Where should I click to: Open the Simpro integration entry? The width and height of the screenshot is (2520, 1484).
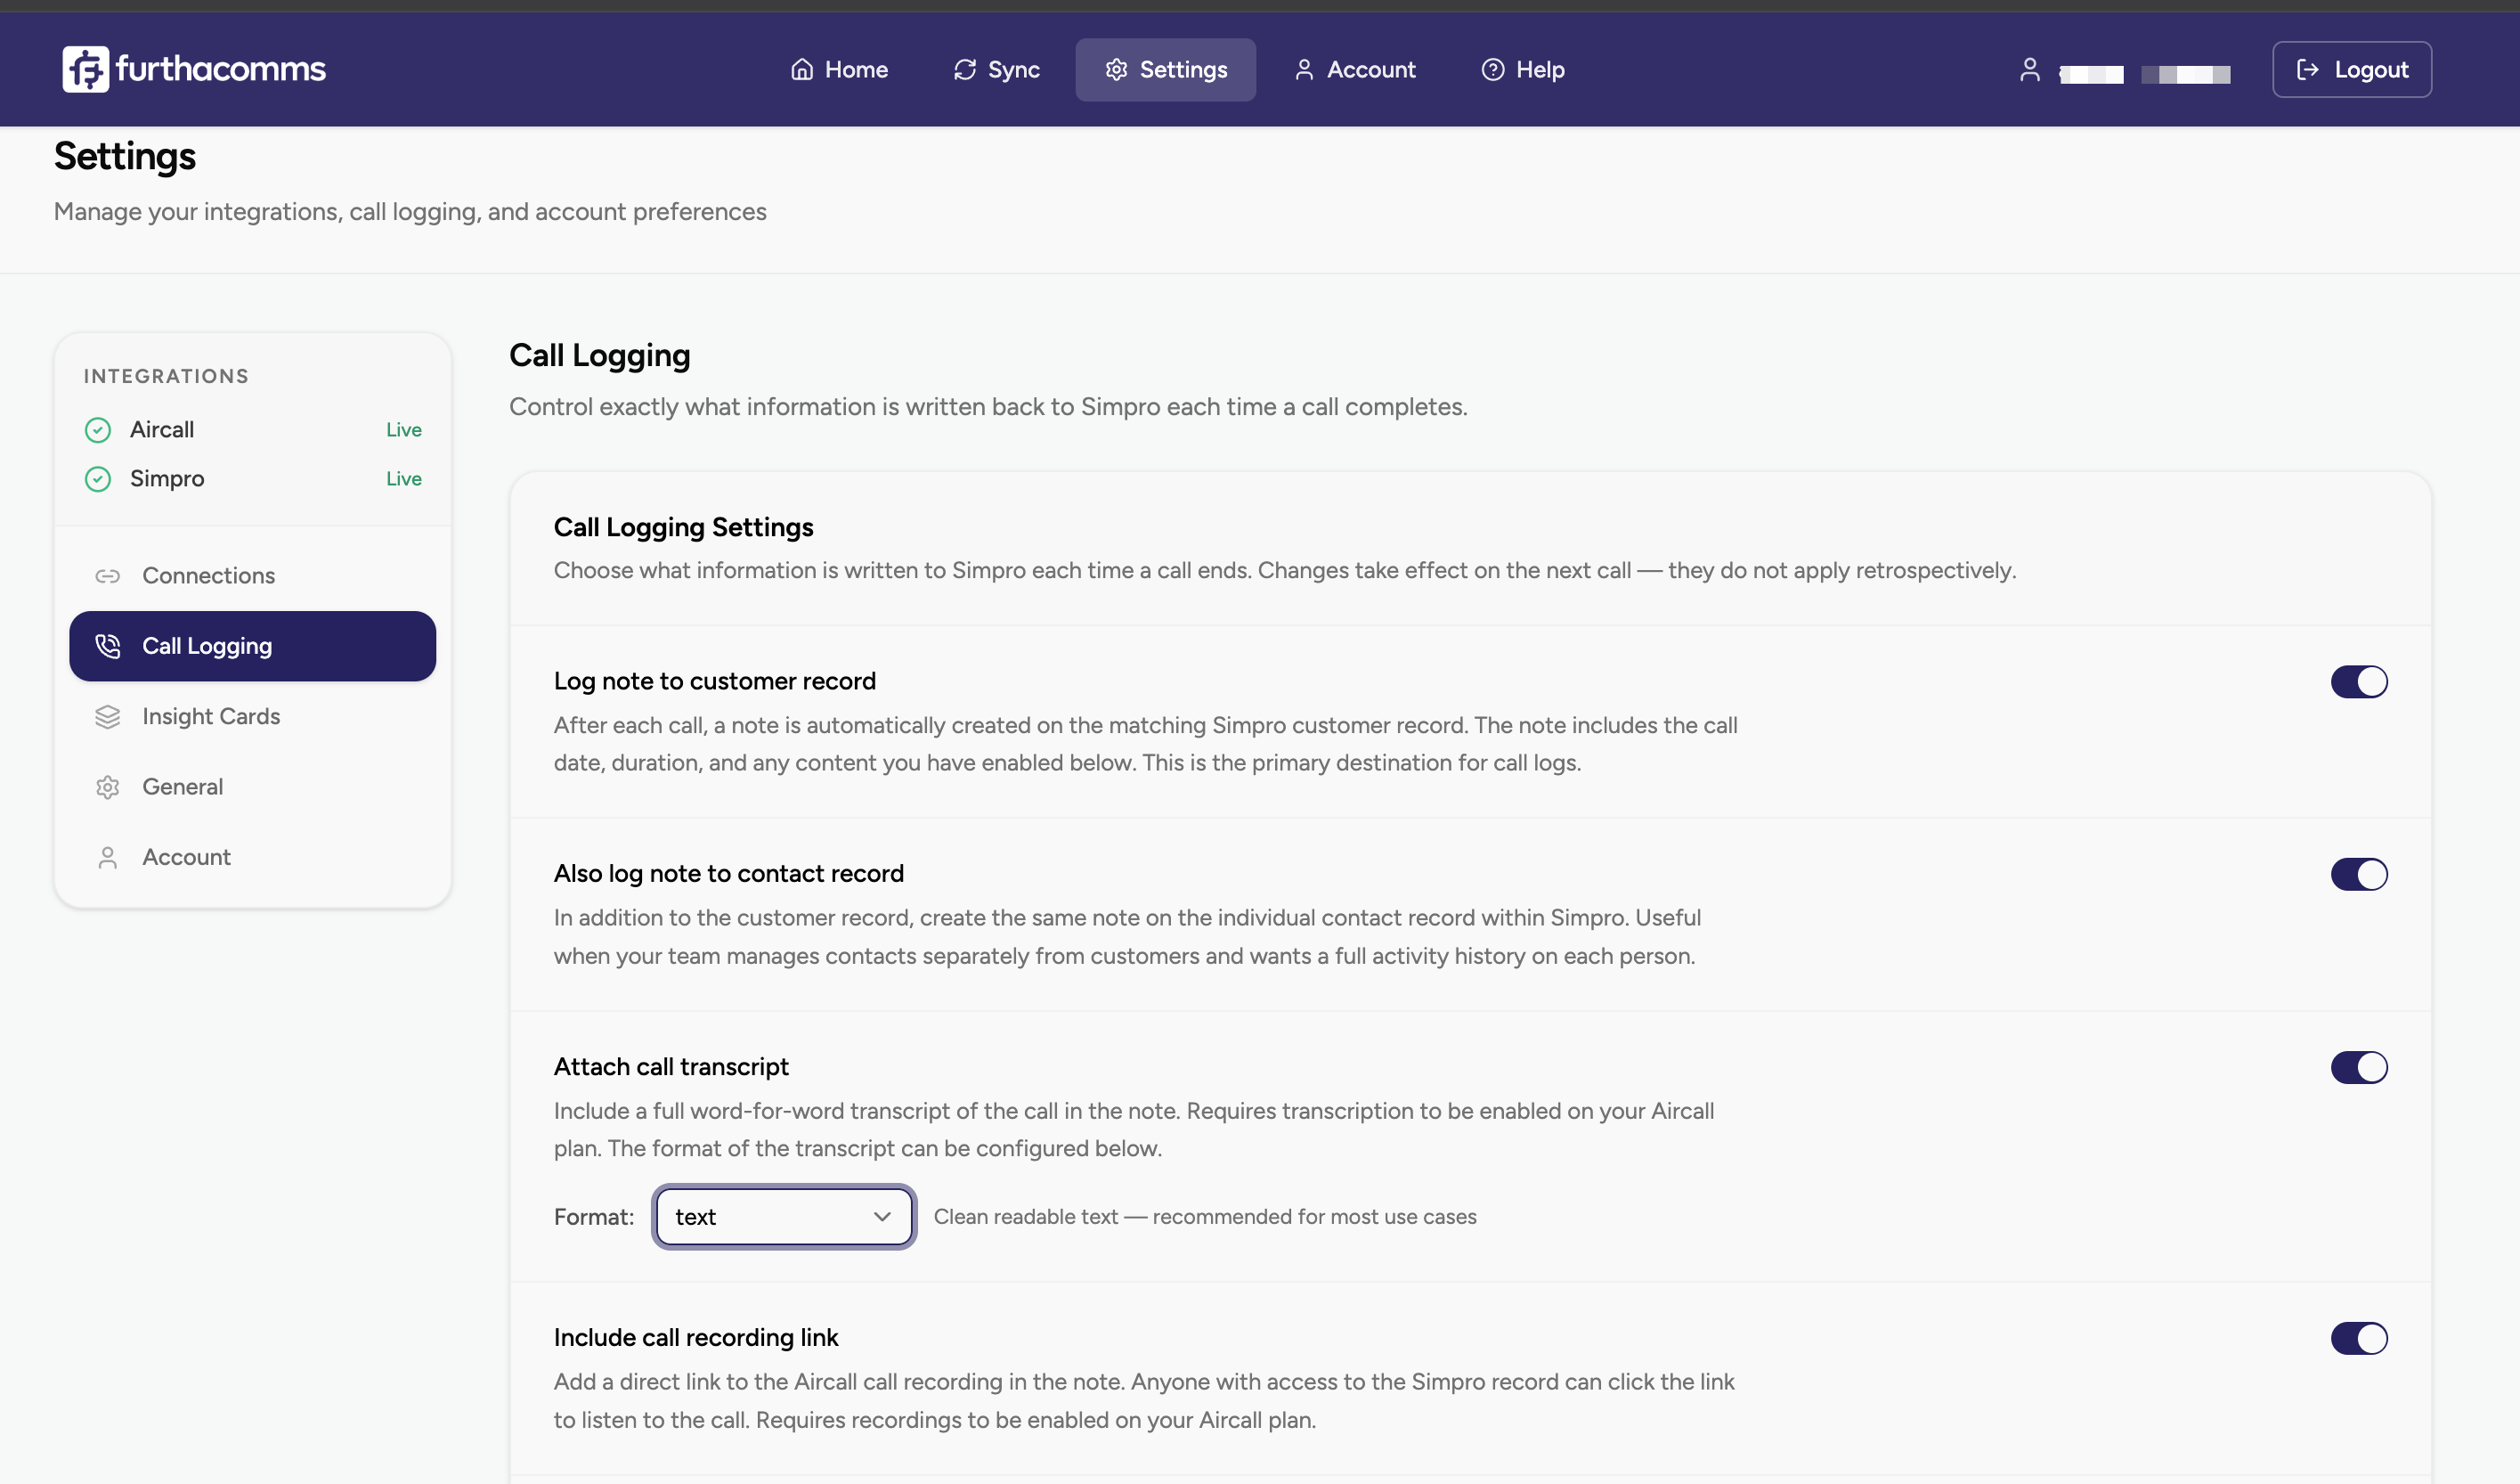click(253, 479)
